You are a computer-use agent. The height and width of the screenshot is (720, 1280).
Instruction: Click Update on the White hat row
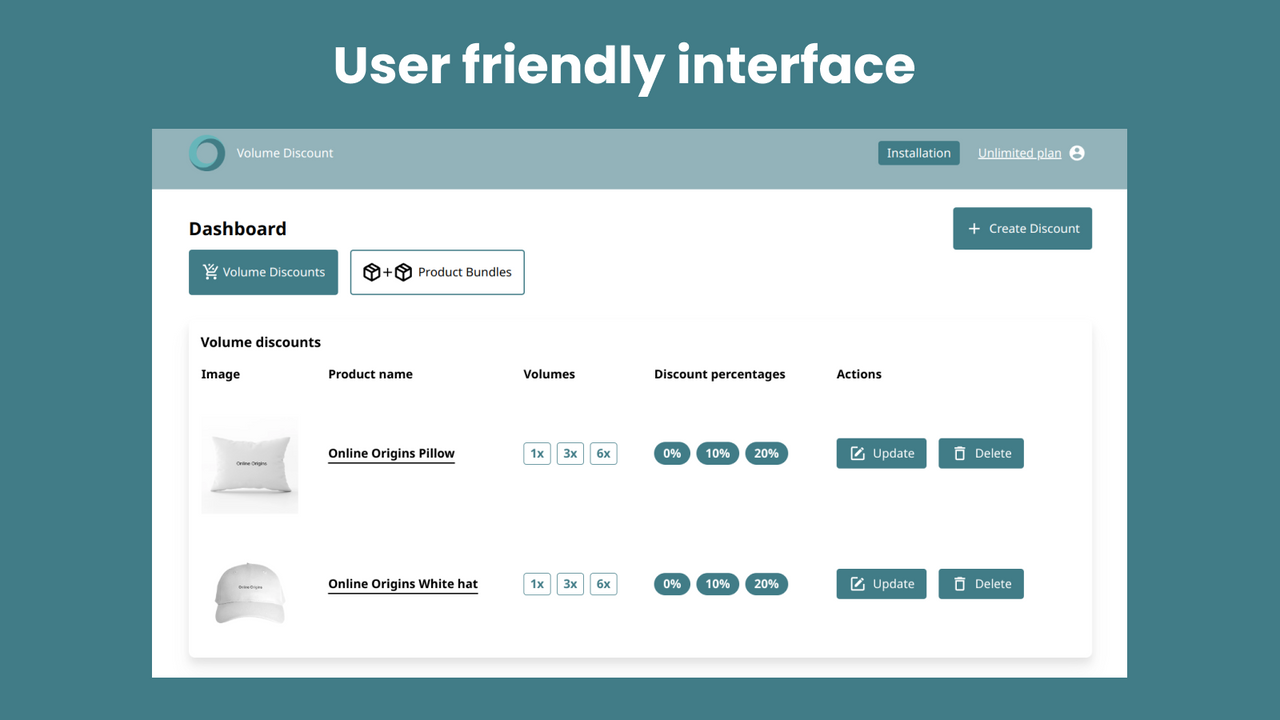(881, 583)
